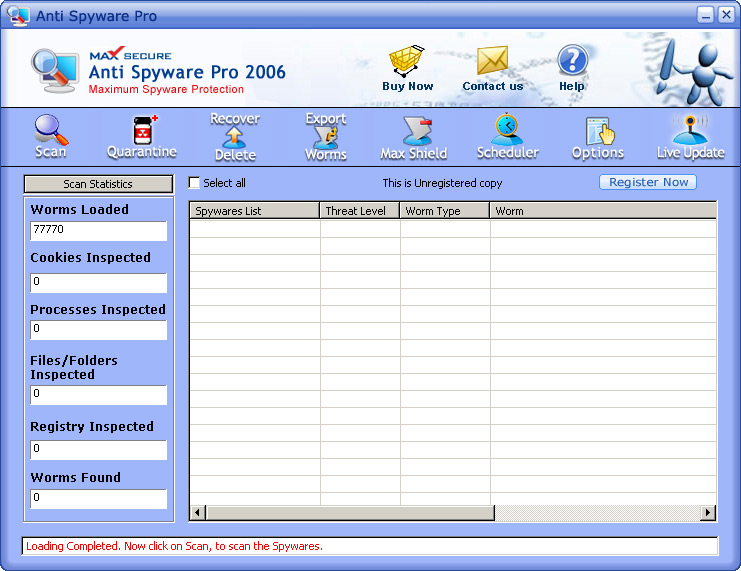
Task: Click the Spywares List column header
Action: [x=254, y=211]
